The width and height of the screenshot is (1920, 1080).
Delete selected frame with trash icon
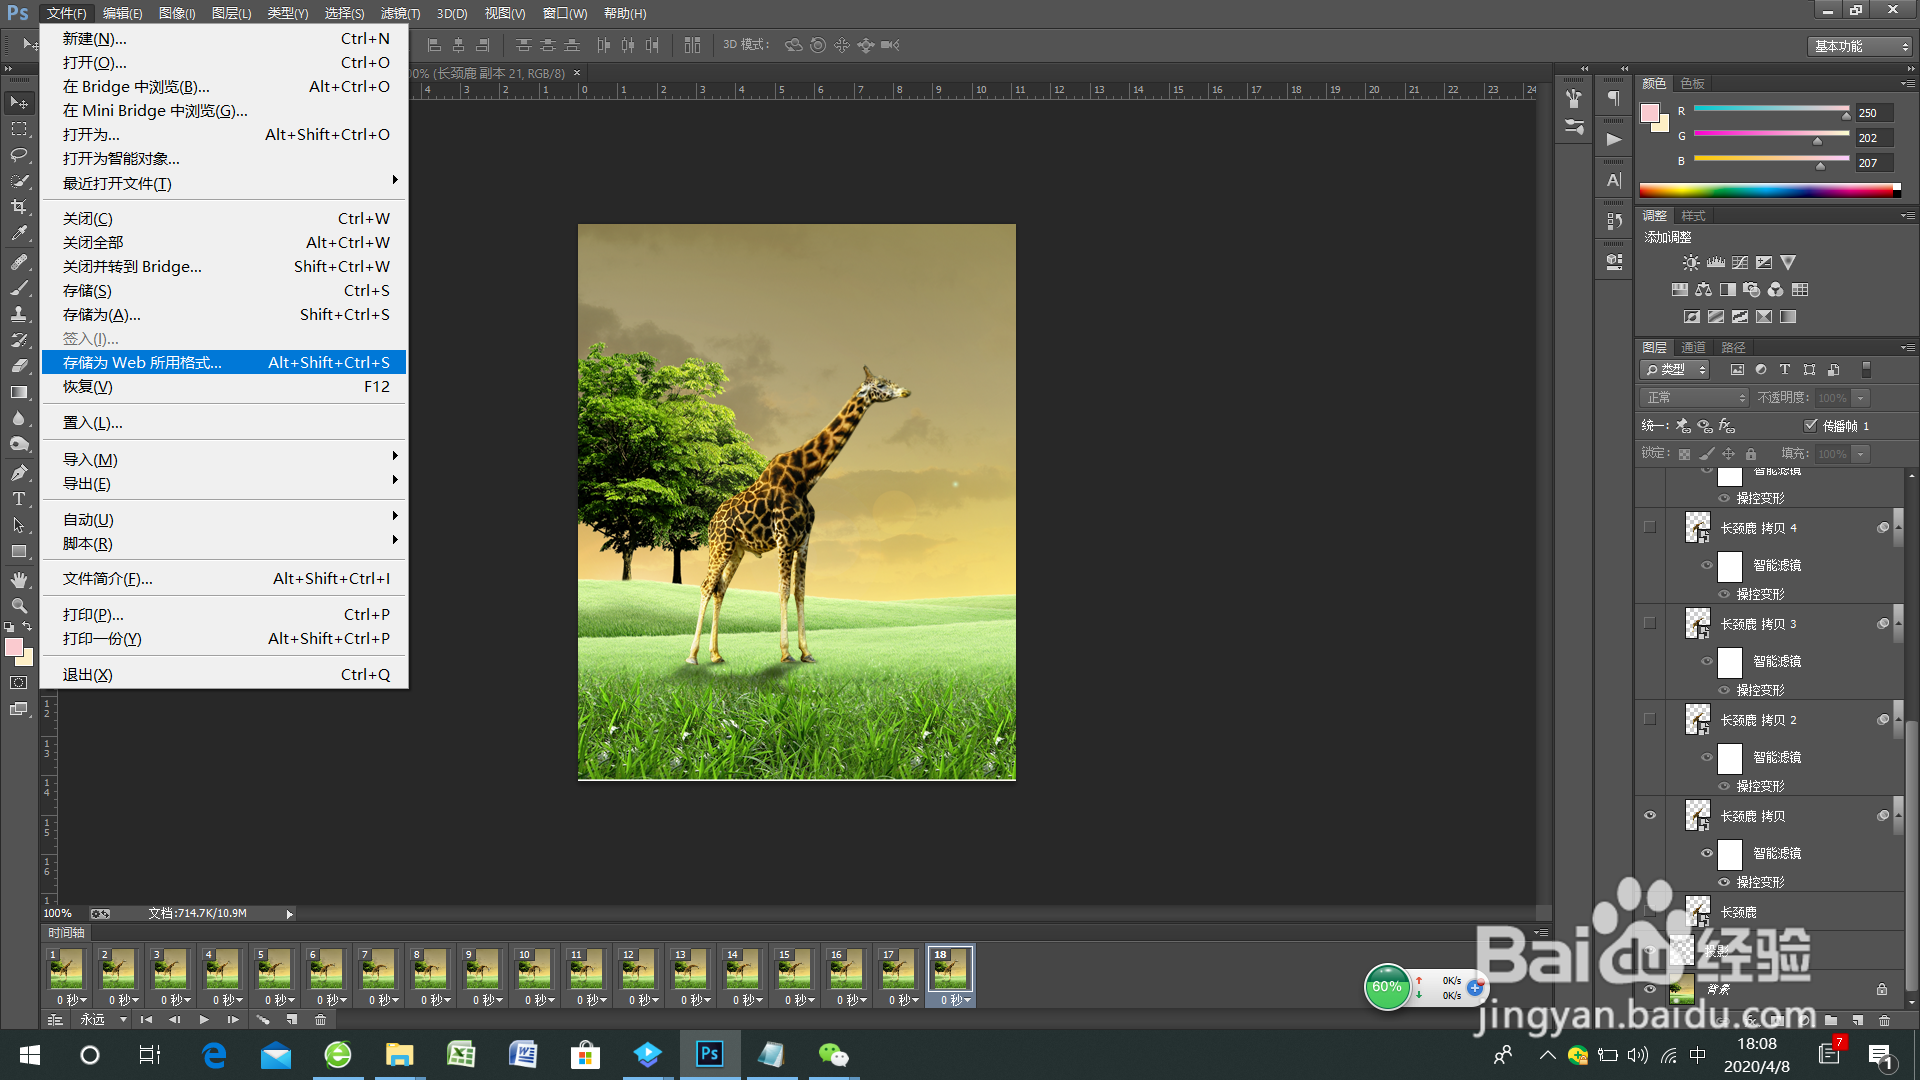point(321,1020)
